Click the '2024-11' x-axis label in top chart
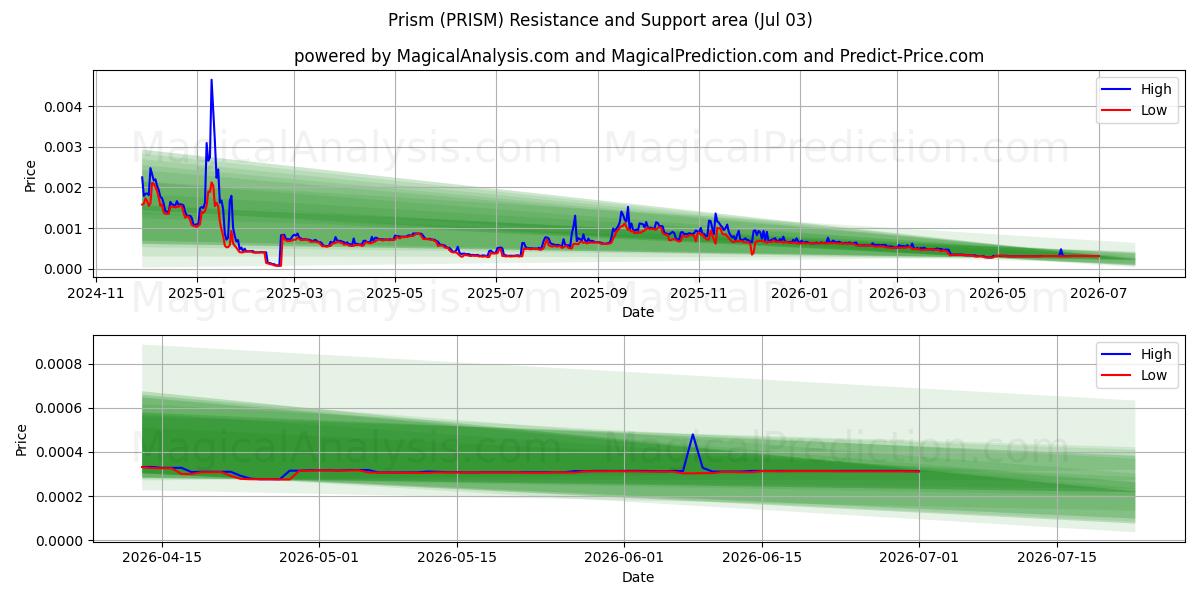Viewport: 1200px width, 600px height. [96, 293]
